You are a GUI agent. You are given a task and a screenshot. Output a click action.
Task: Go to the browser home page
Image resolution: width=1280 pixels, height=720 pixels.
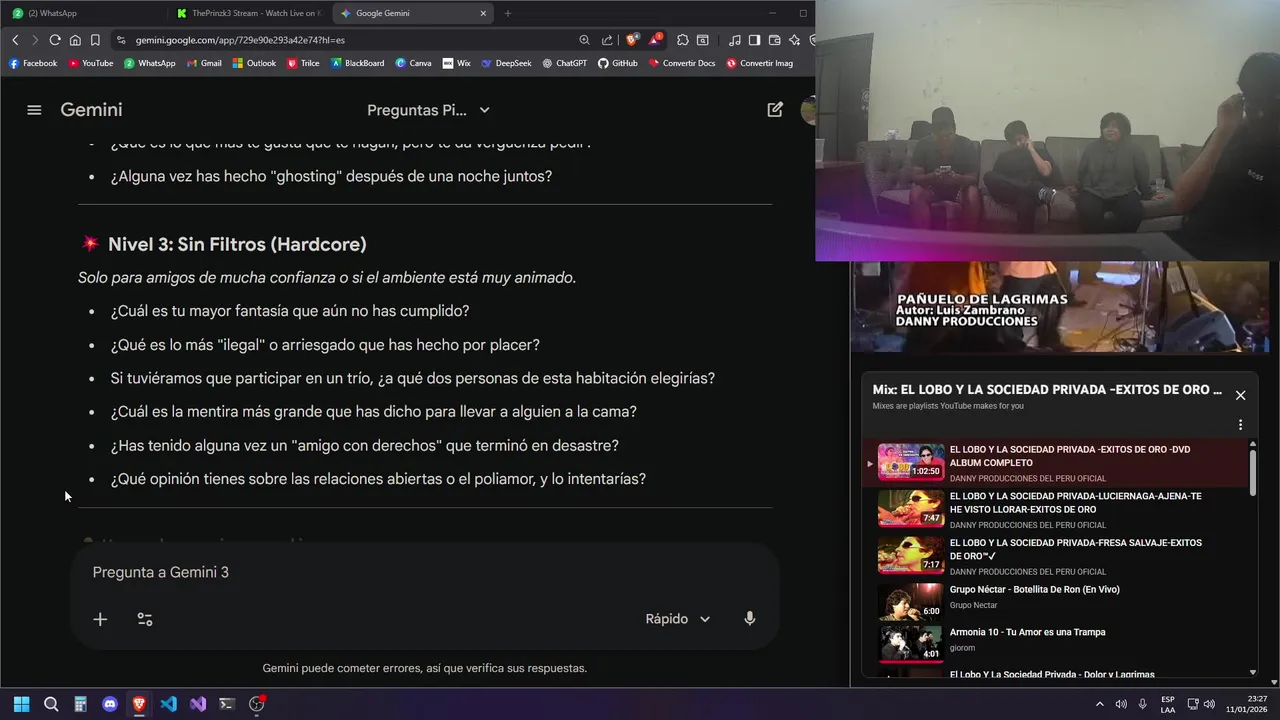(x=75, y=40)
